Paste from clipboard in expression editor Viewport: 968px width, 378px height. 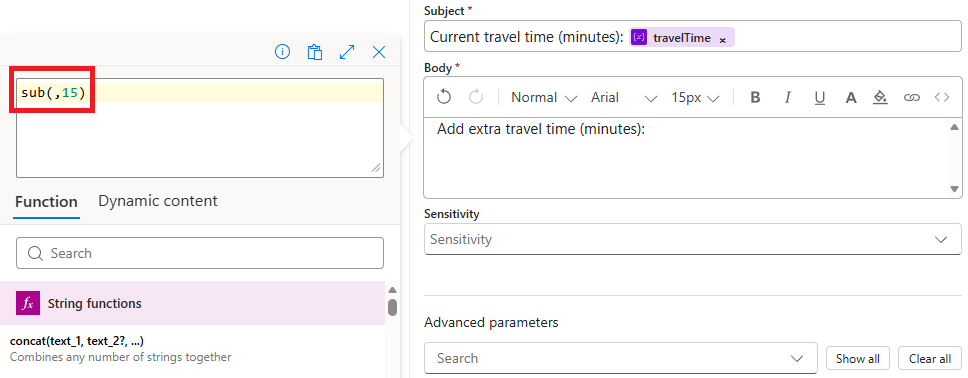click(x=315, y=52)
